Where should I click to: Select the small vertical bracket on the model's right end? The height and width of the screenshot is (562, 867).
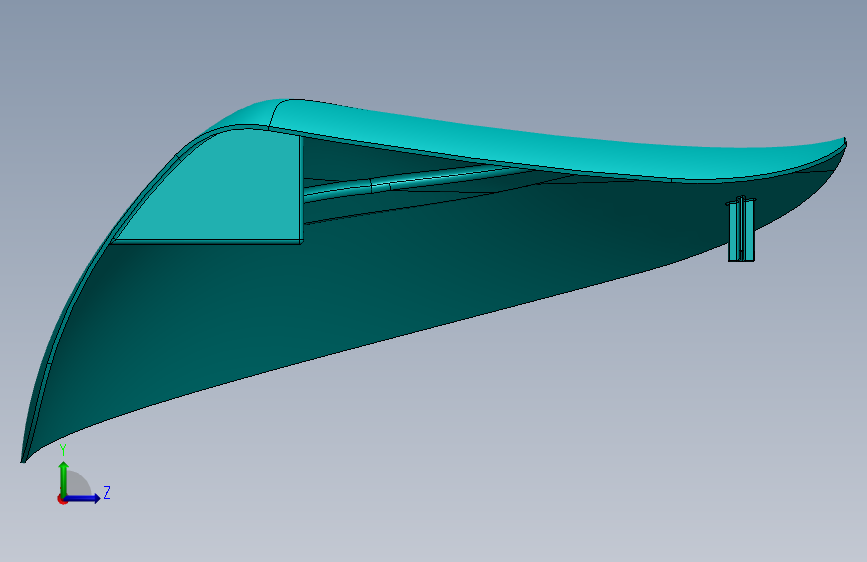click(741, 228)
